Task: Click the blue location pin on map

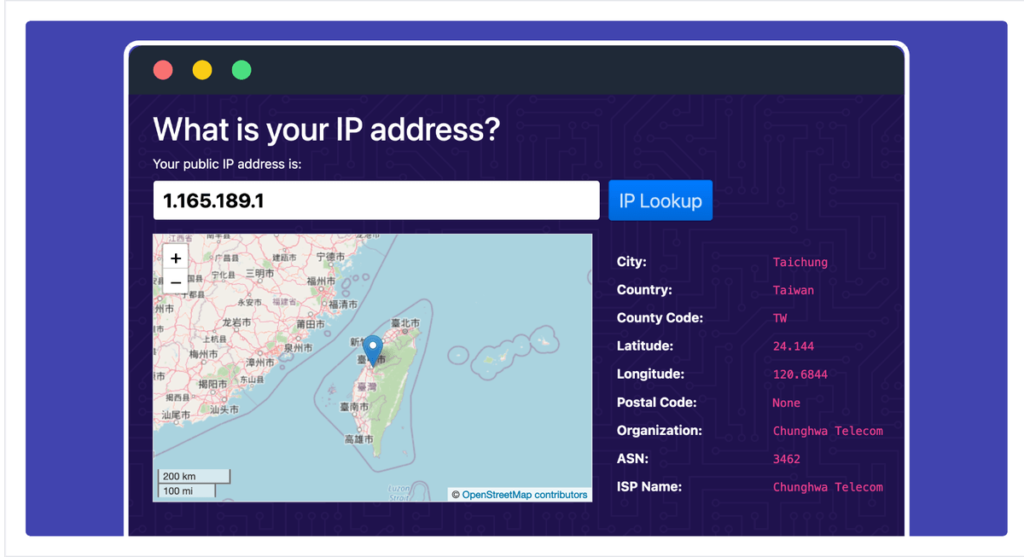Action: tap(373, 351)
